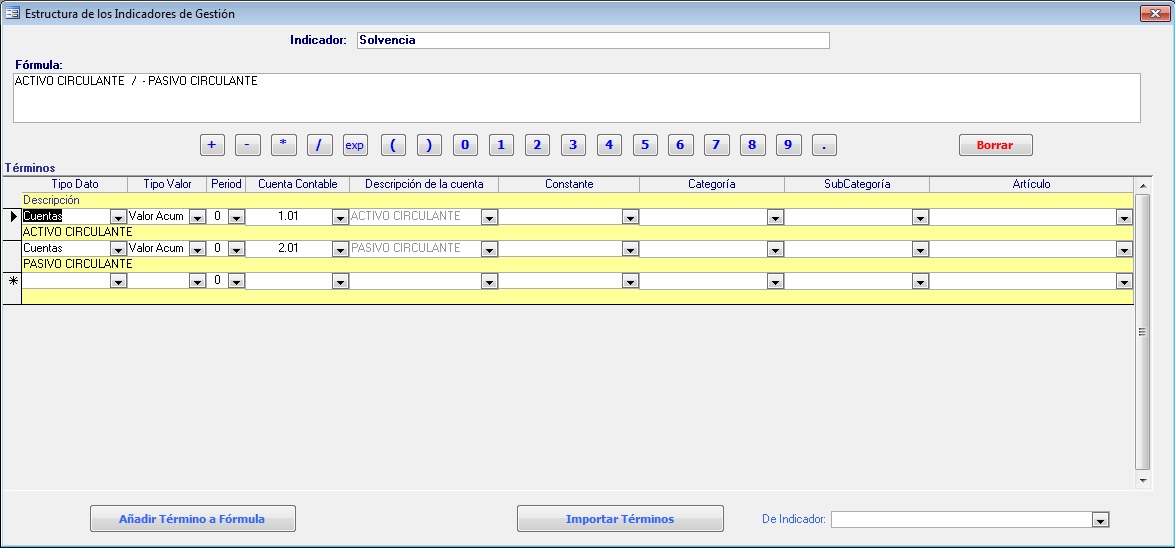Image resolution: width=1175 pixels, height=548 pixels.
Task: Click the Términos vertical scrollbar thumb
Action: click(1143, 331)
